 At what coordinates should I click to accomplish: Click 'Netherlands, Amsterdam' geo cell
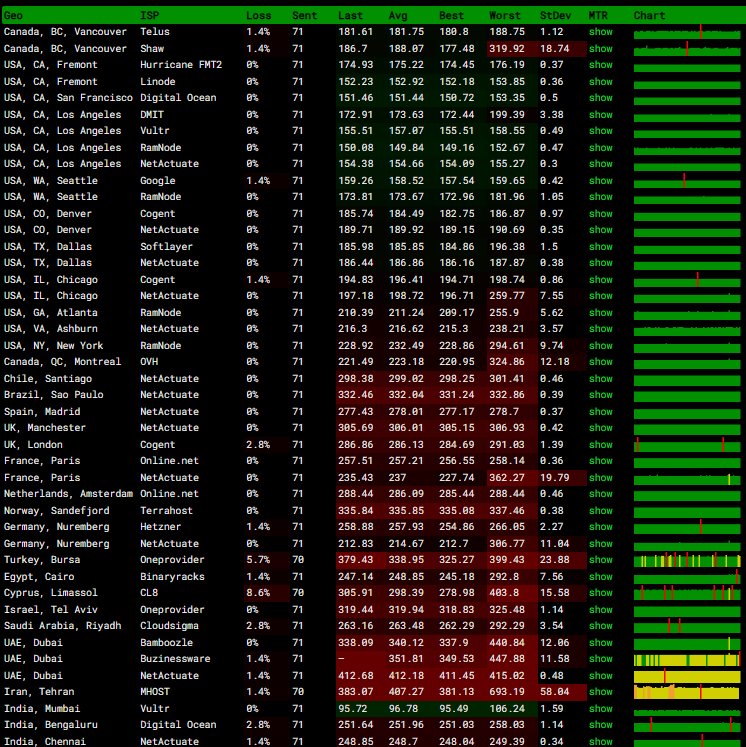(68, 494)
